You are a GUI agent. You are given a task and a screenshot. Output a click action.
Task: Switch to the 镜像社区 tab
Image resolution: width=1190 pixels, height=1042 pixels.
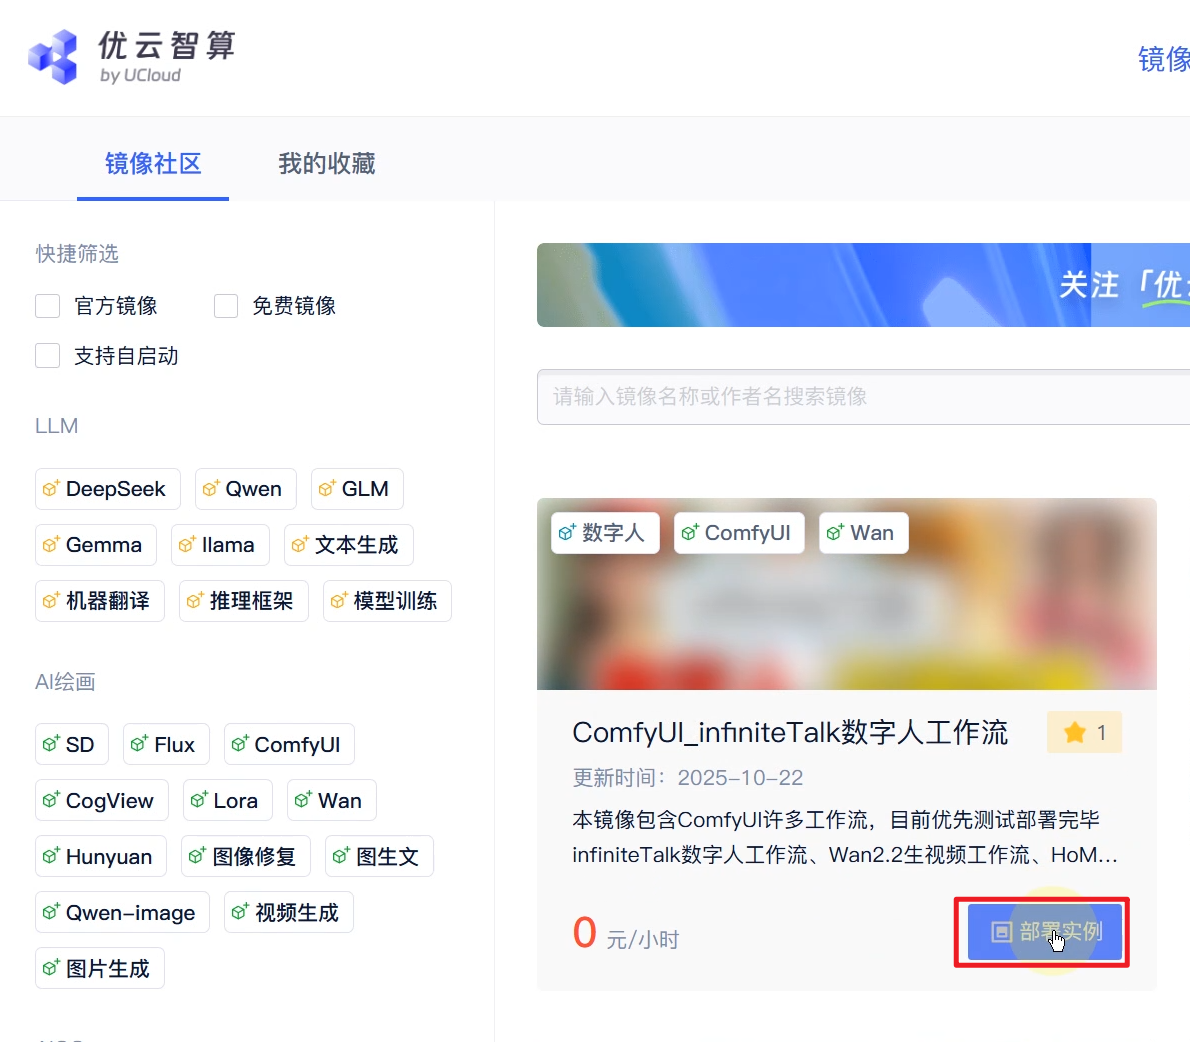point(153,164)
